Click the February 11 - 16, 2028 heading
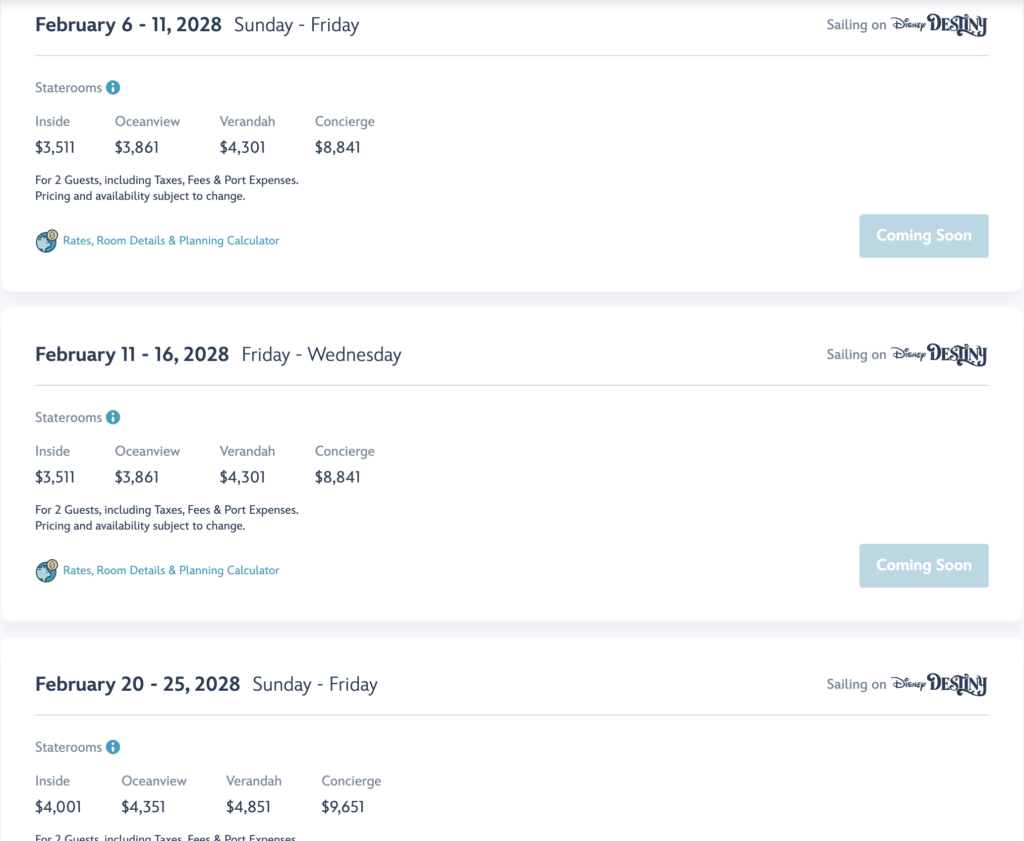1024x841 pixels. coord(132,355)
